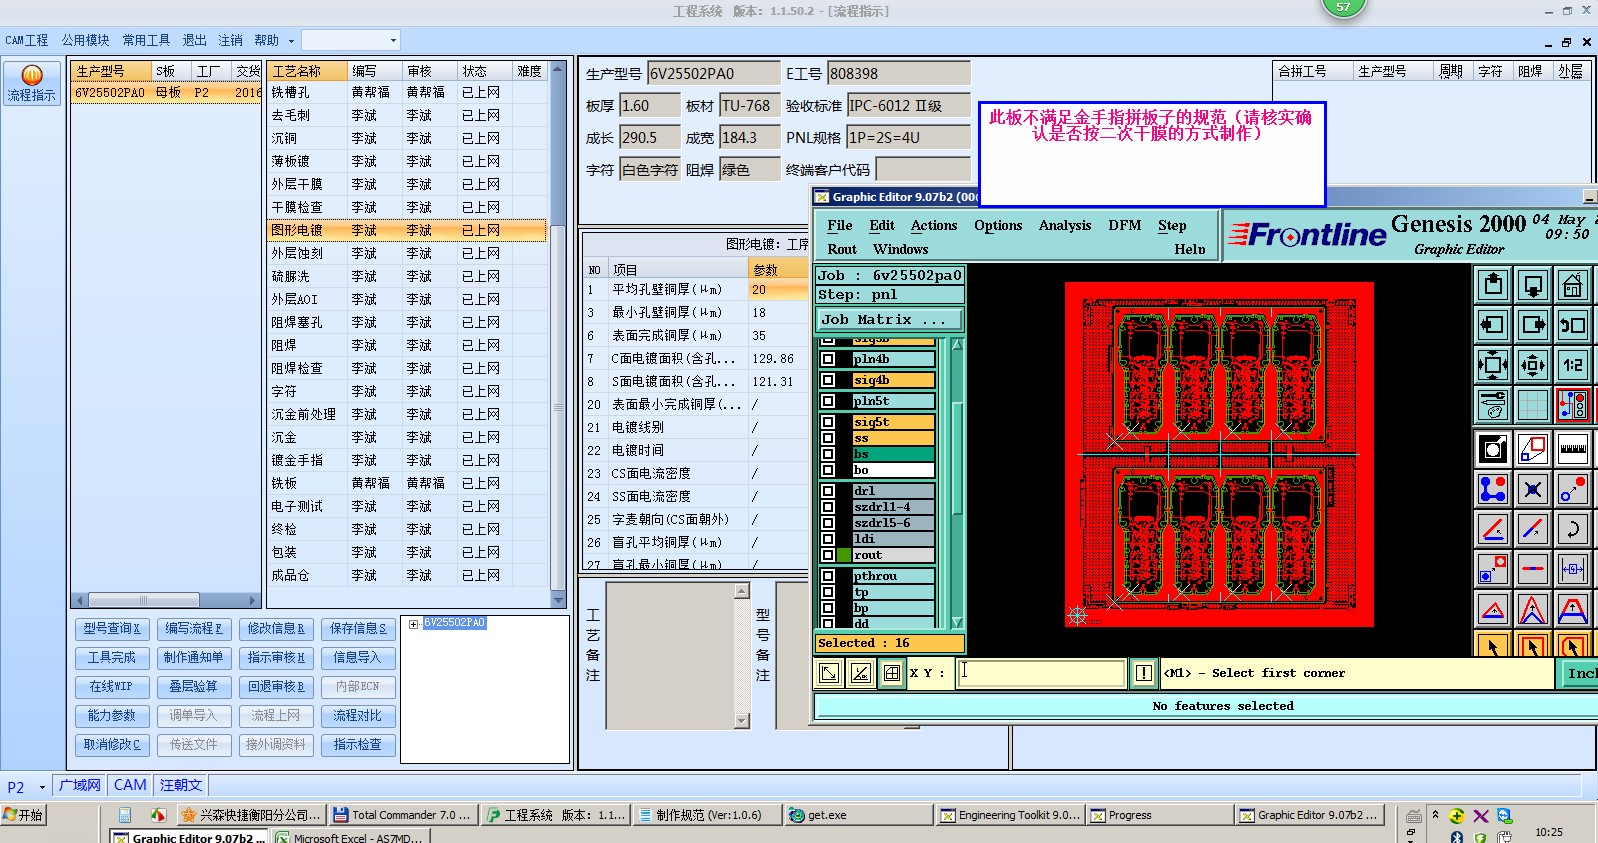Click the ruler measure icon
Image resolution: width=1598 pixels, height=843 pixels.
[1573, 449]
